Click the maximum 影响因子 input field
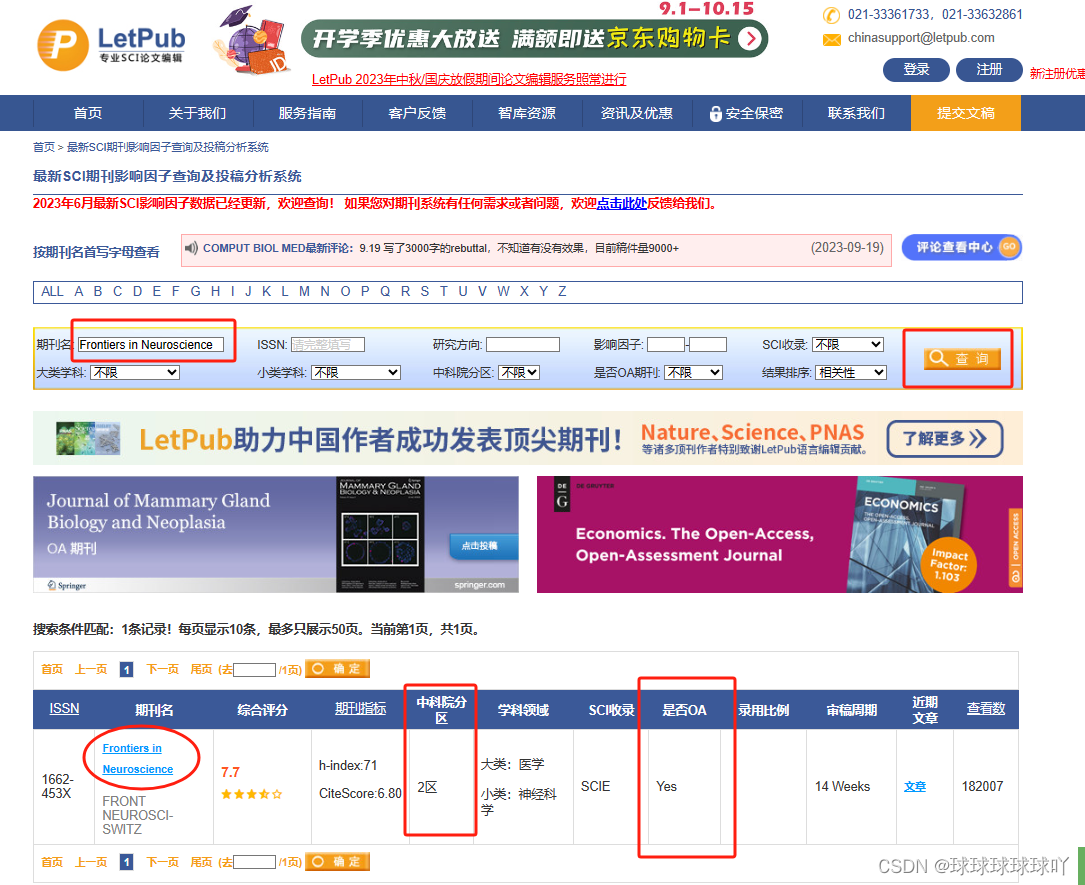The height and width of the screenshot is (885, 1085). click(708, 345)
